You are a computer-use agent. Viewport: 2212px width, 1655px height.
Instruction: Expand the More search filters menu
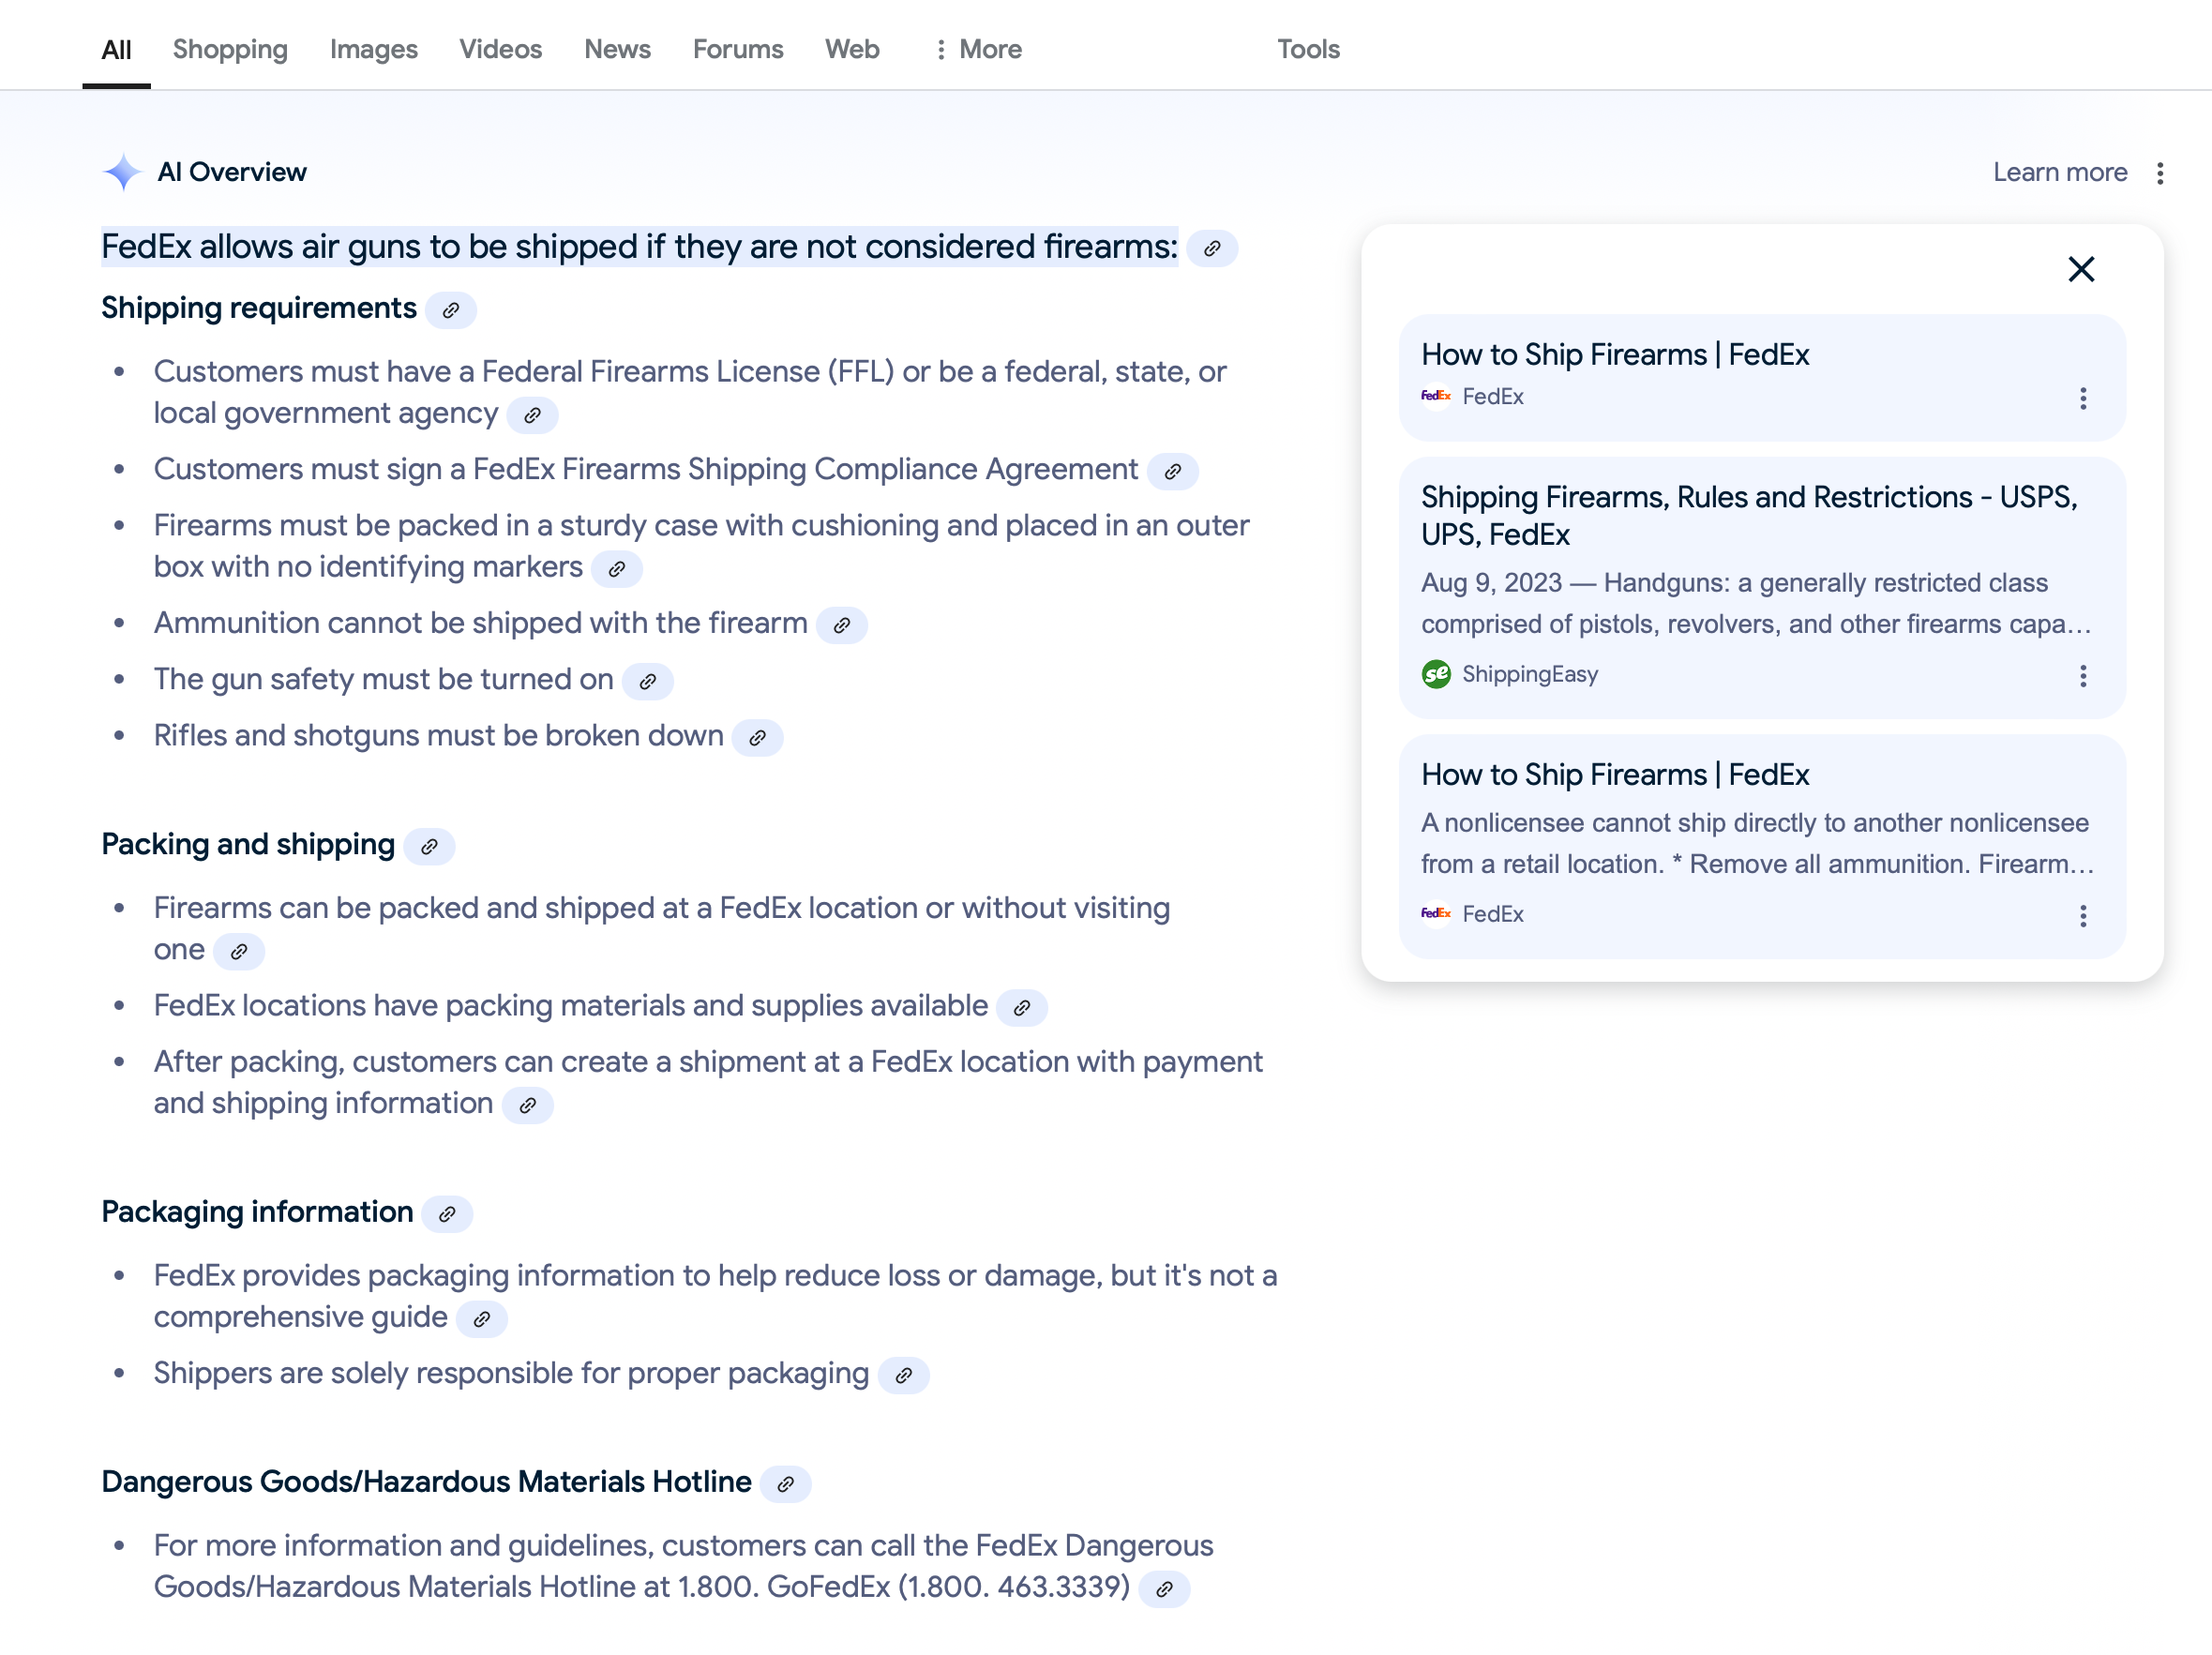click(978, 49)
